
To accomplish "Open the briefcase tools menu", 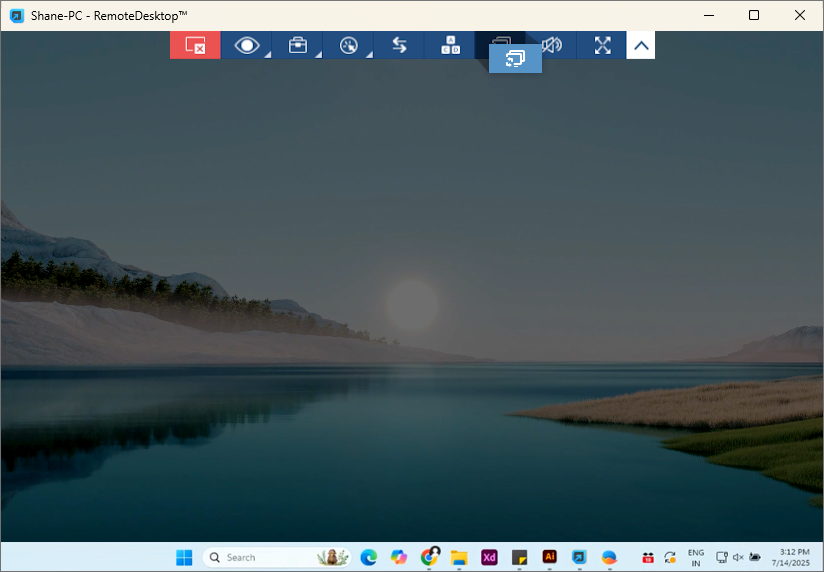I will 298,45.
